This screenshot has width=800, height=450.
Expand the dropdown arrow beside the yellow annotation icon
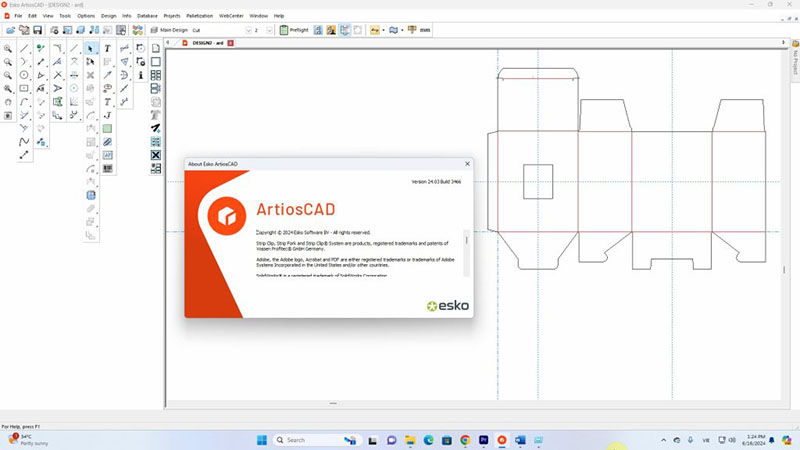[384, 30]
